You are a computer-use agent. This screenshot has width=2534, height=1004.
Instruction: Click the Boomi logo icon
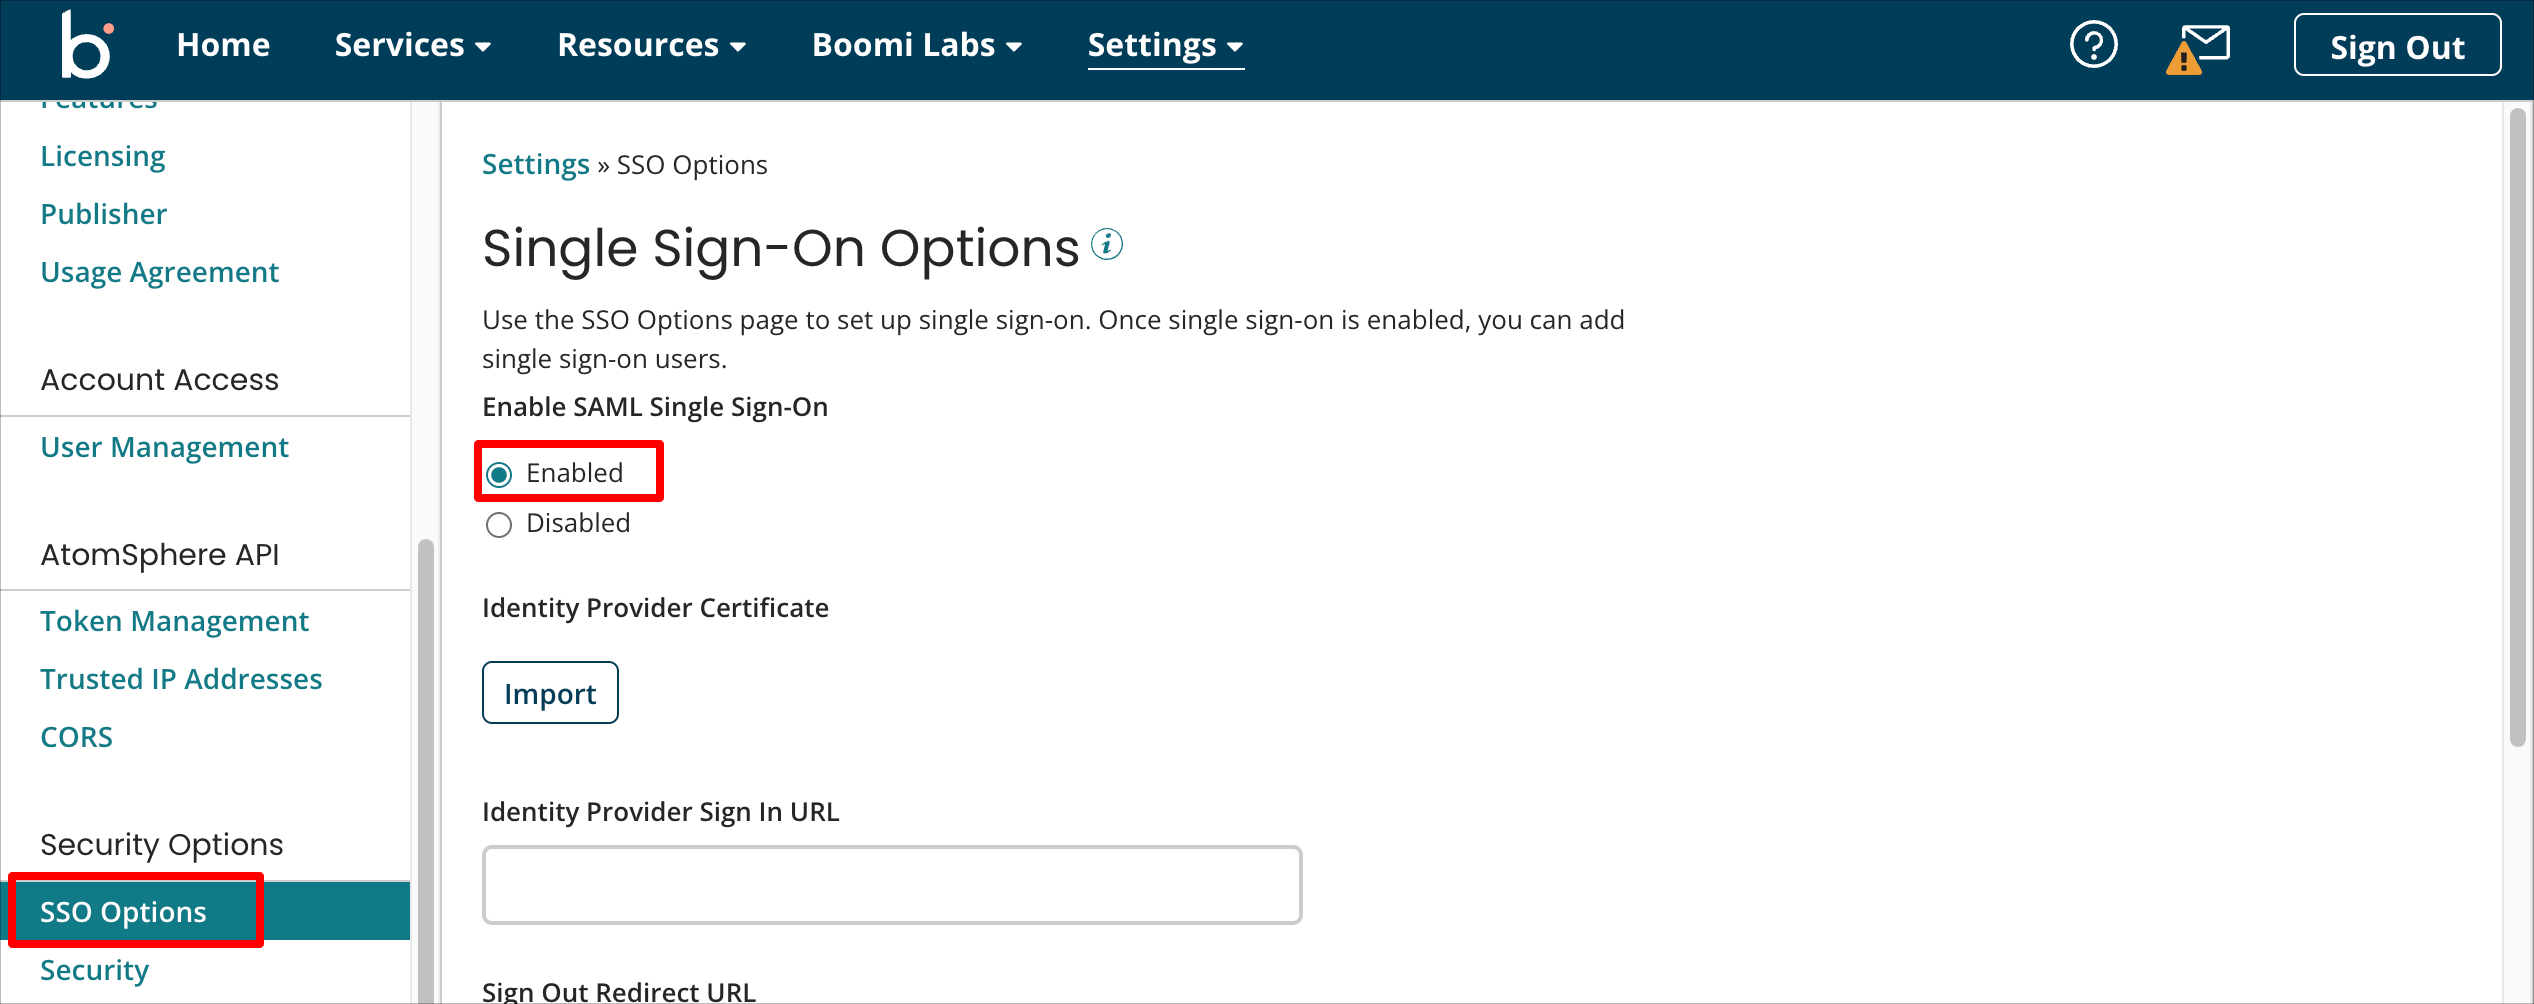[87, 44]
